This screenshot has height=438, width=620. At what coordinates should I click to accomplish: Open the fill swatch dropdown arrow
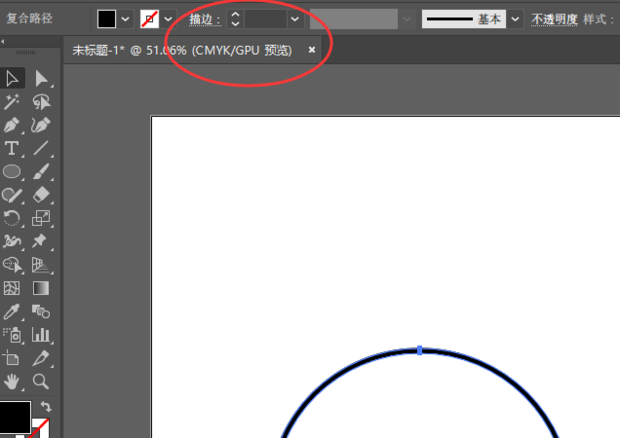(x=125, y=19)
